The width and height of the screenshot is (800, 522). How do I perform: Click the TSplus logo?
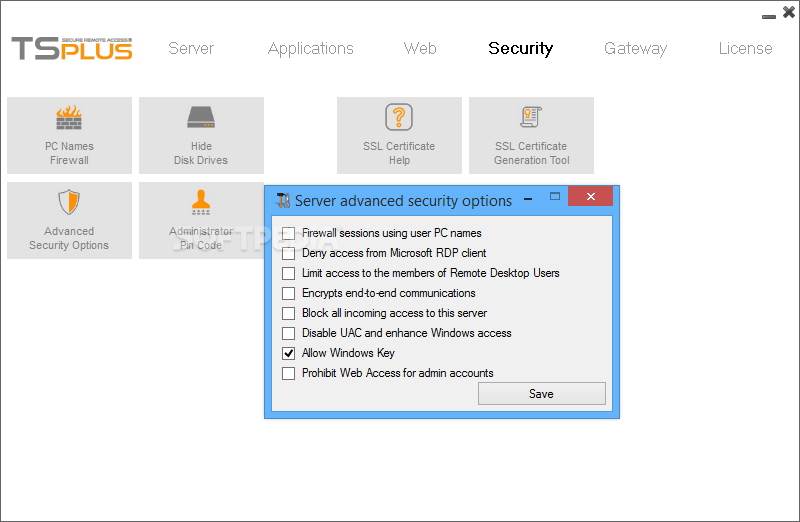pyautogui.click(x=72, y=48)
